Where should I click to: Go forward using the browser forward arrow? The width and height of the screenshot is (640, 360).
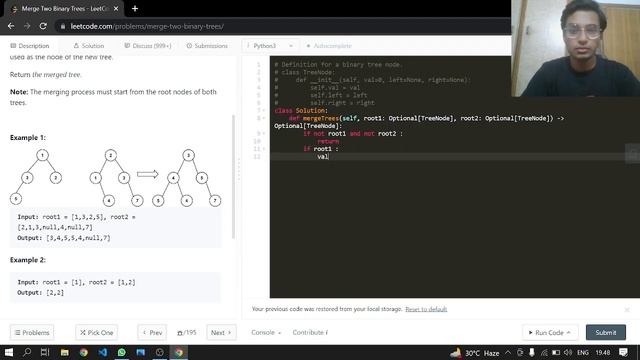tap(27, 26)
